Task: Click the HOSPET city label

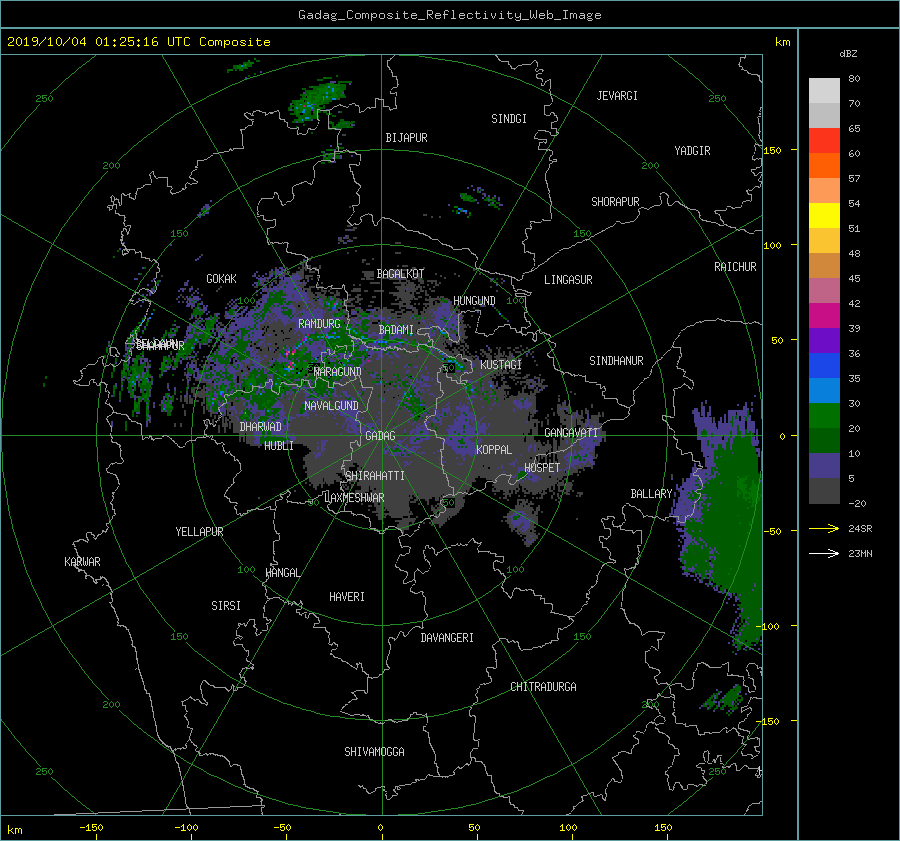Action: (542, 468)
